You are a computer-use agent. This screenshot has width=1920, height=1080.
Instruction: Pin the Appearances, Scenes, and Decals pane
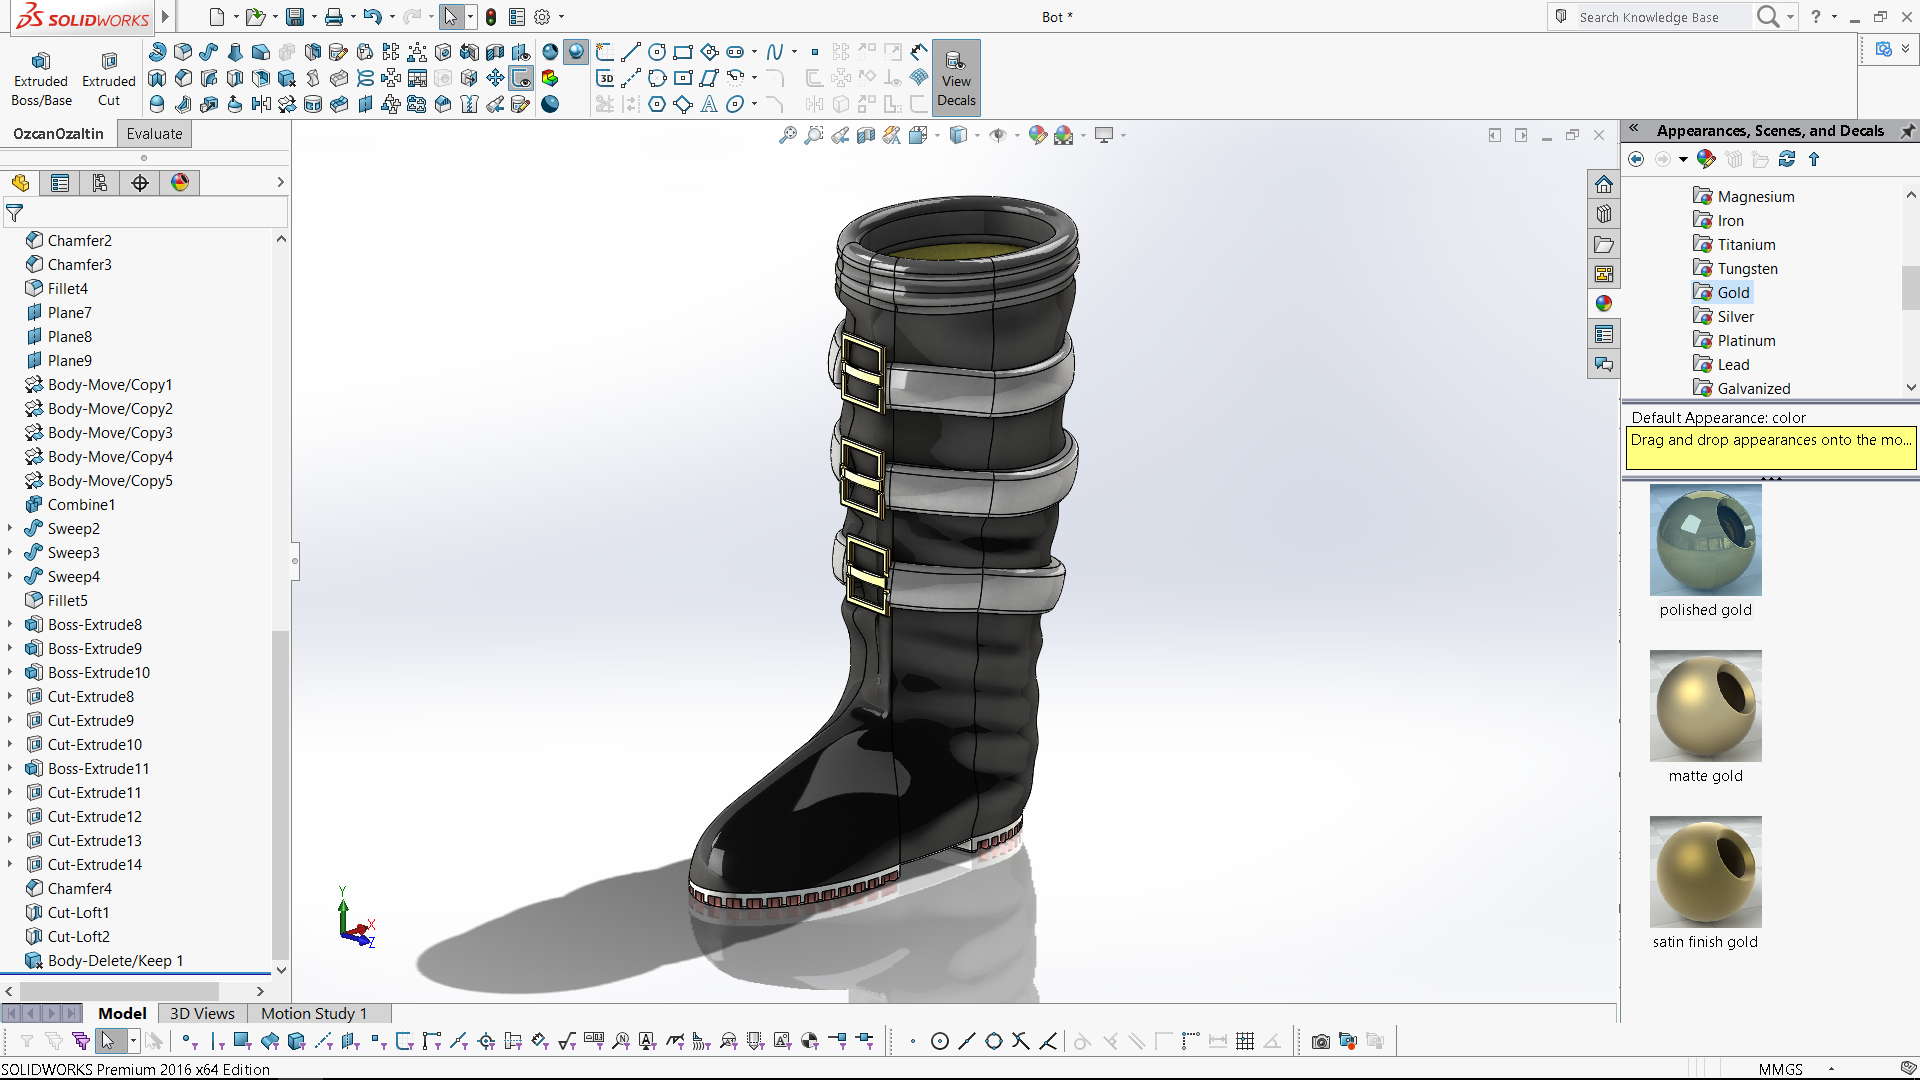point(1907,131)
